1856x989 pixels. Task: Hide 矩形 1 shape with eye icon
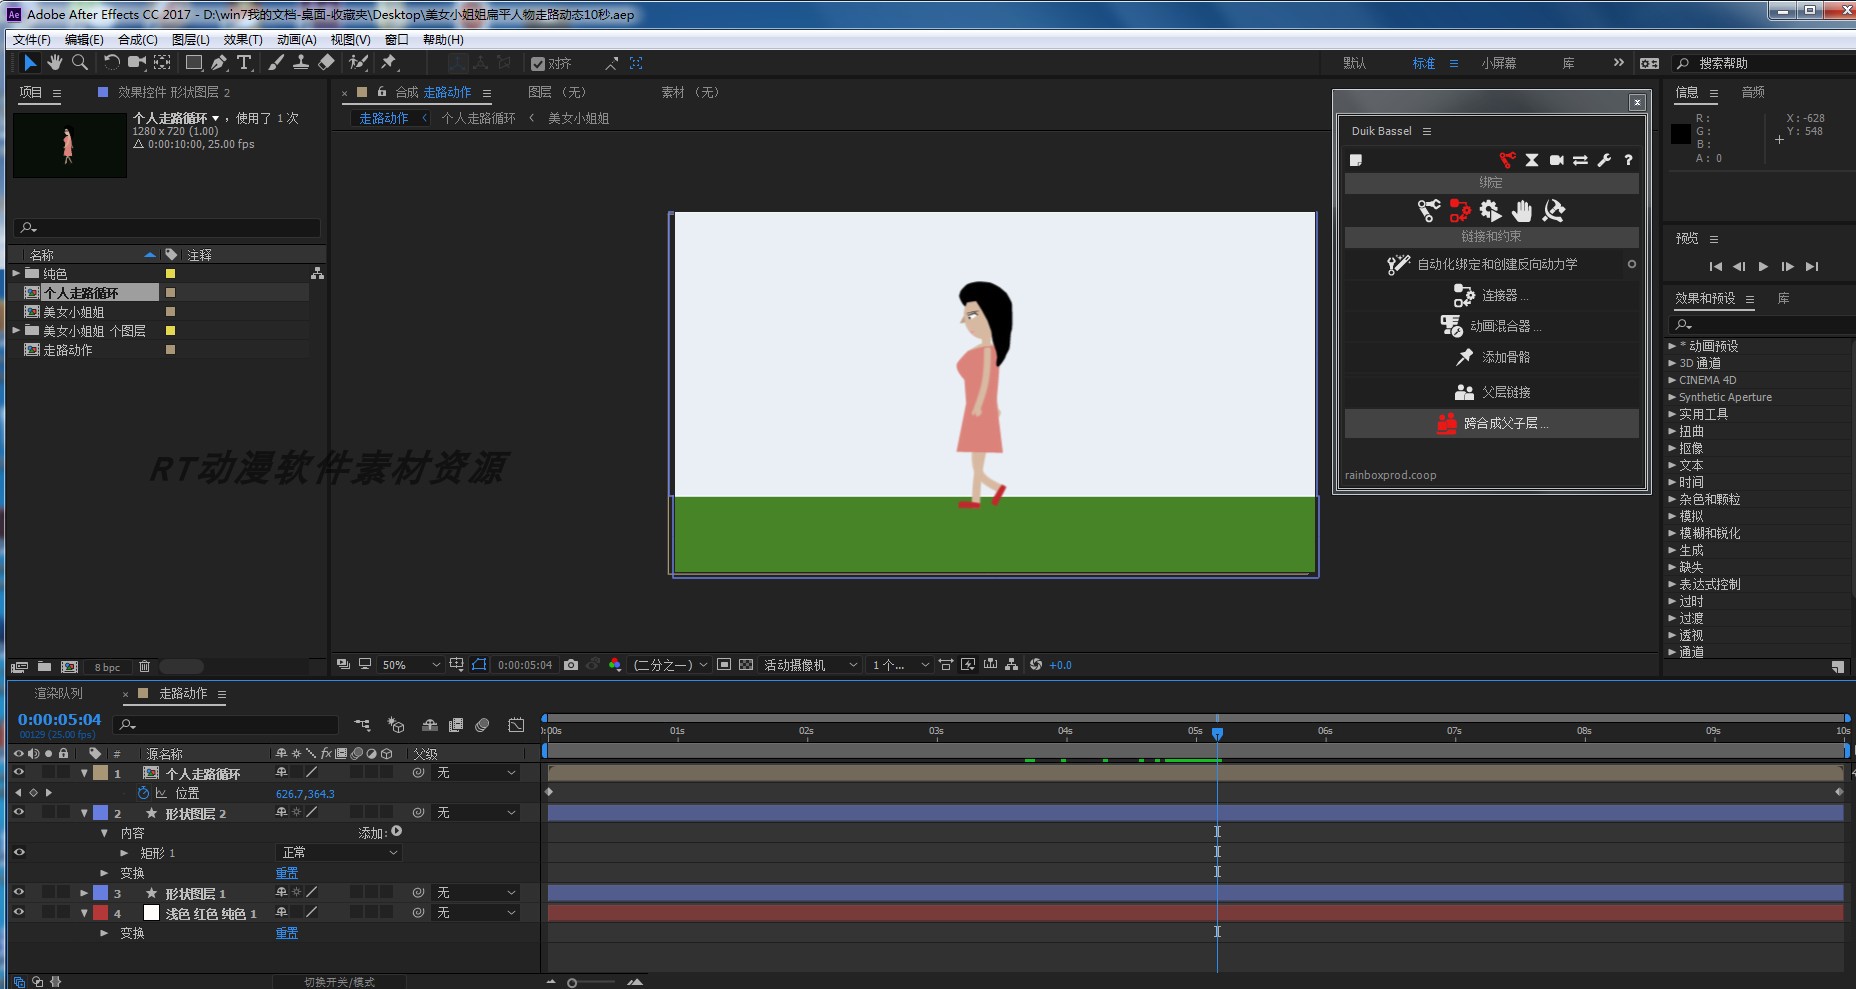point(18,853)
